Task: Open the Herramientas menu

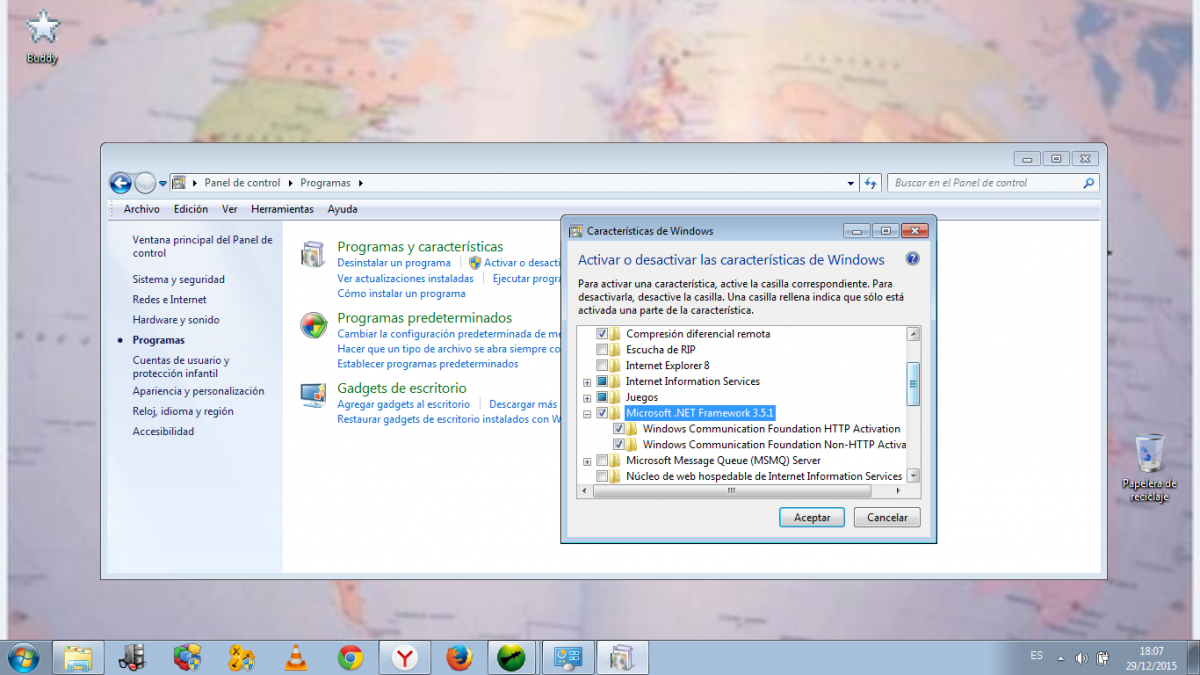Action: coord(282,209)
